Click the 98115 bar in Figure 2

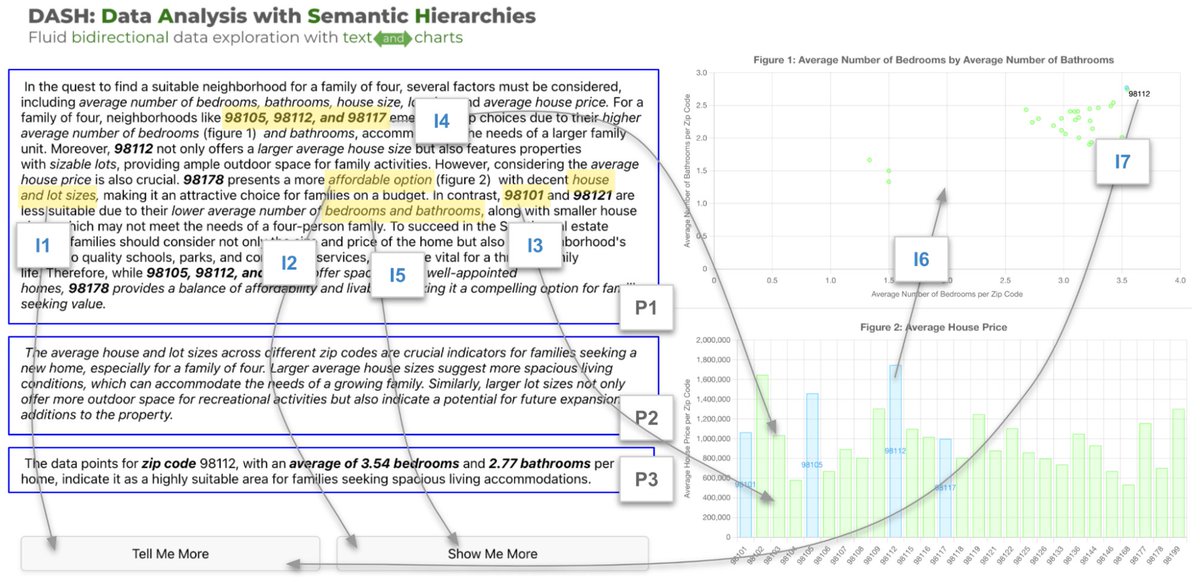pos(912,483)
